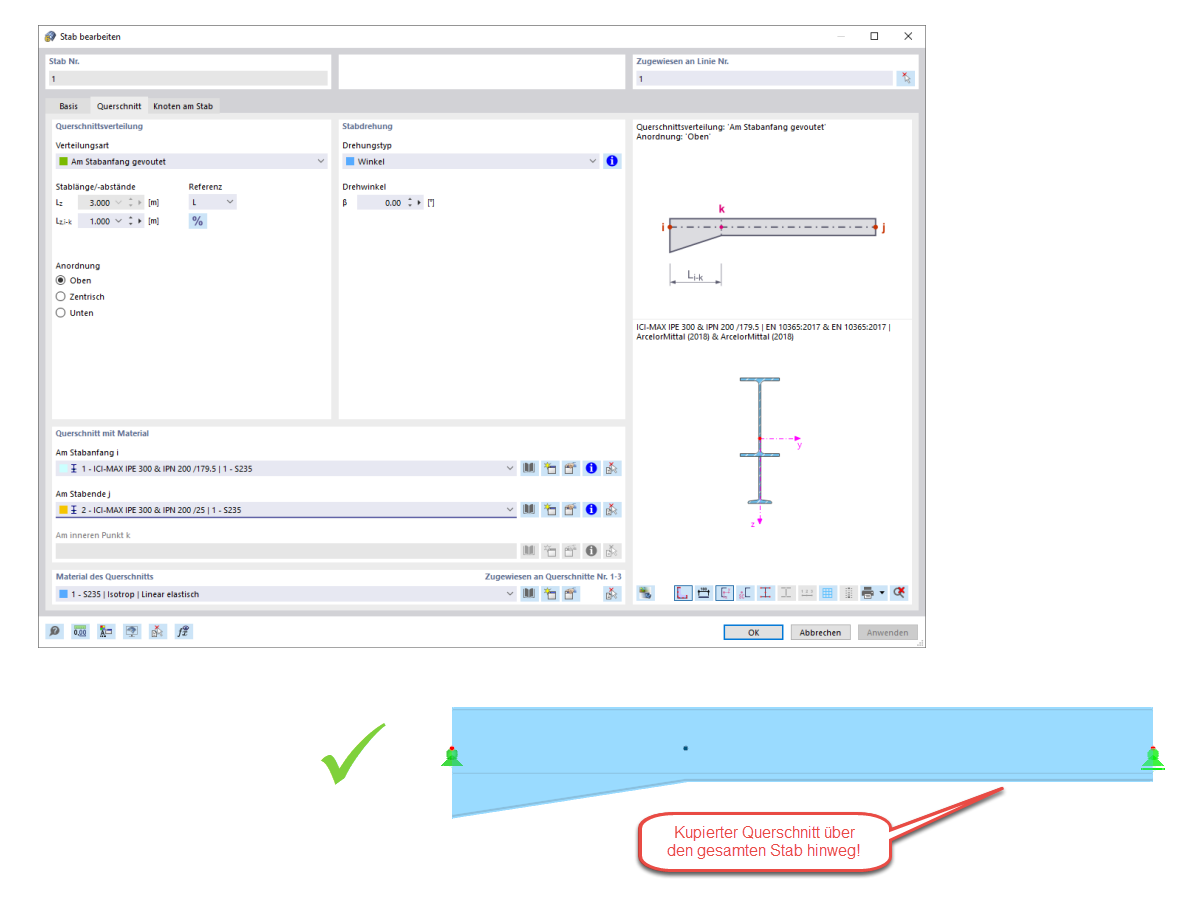This screenshot has width=1200, height=900.
Task: Close the Stab bearbeiten dialog
Action: click(x=907, y=36)
